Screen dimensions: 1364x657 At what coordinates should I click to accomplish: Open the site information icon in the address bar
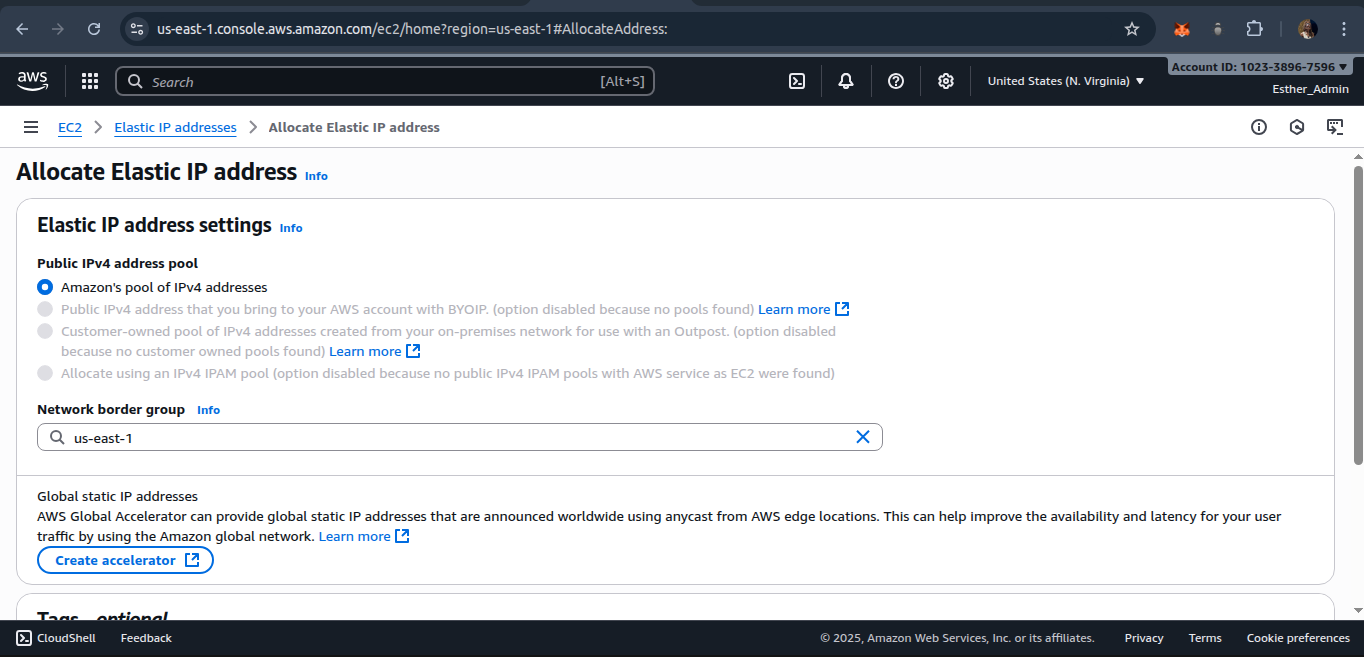(x=138, y=29)
